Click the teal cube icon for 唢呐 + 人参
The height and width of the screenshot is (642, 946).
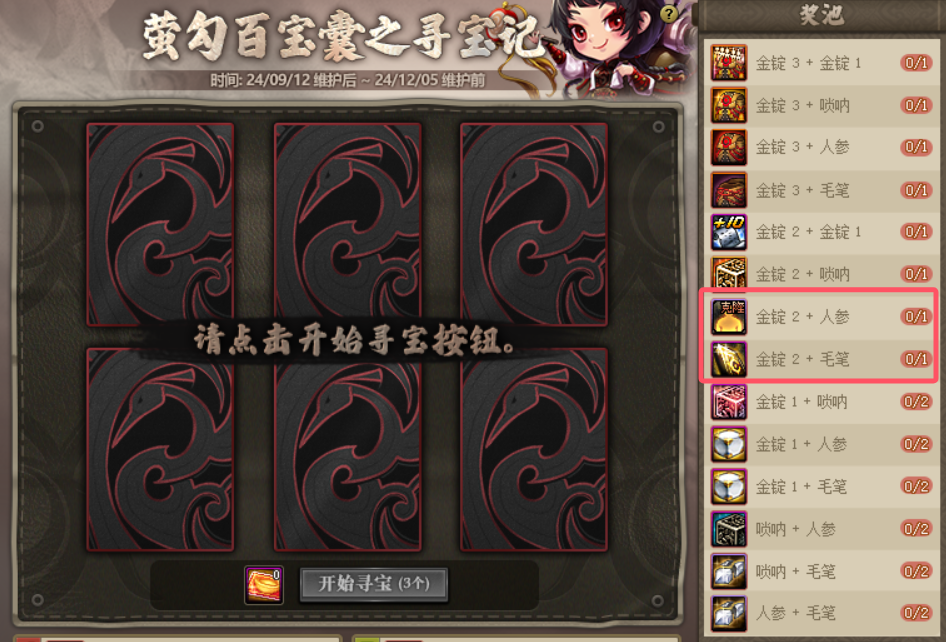tap(729, 529)
